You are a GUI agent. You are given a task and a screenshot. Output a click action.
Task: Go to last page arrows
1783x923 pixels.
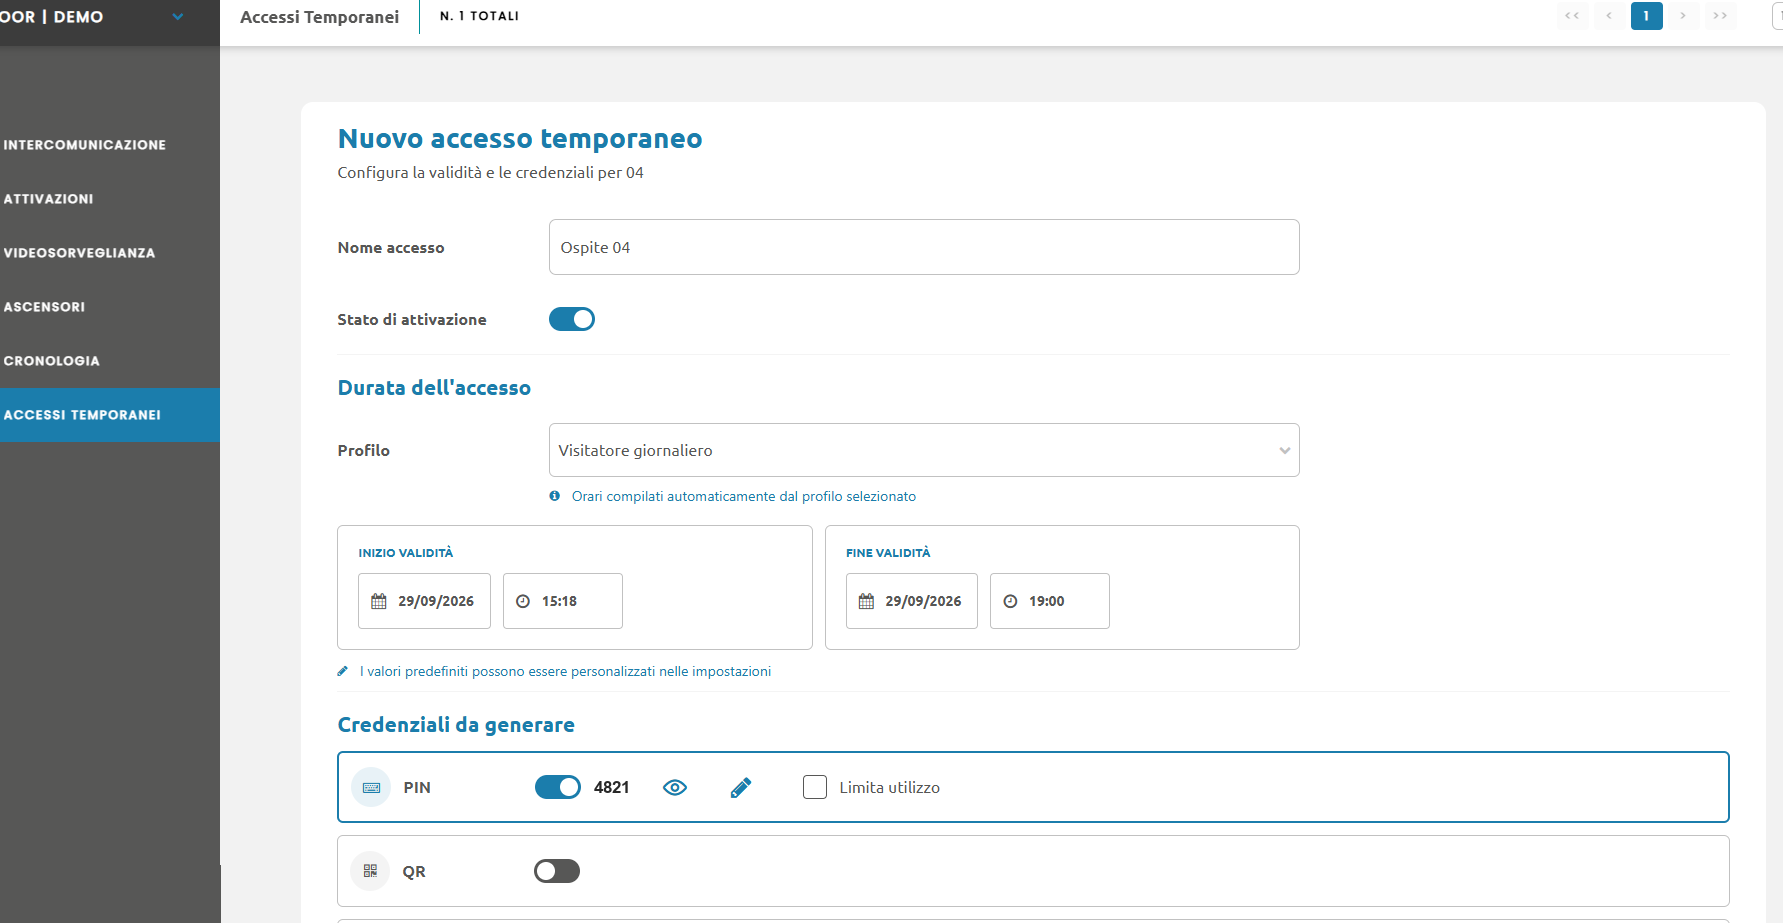(x=1720, y=16)
